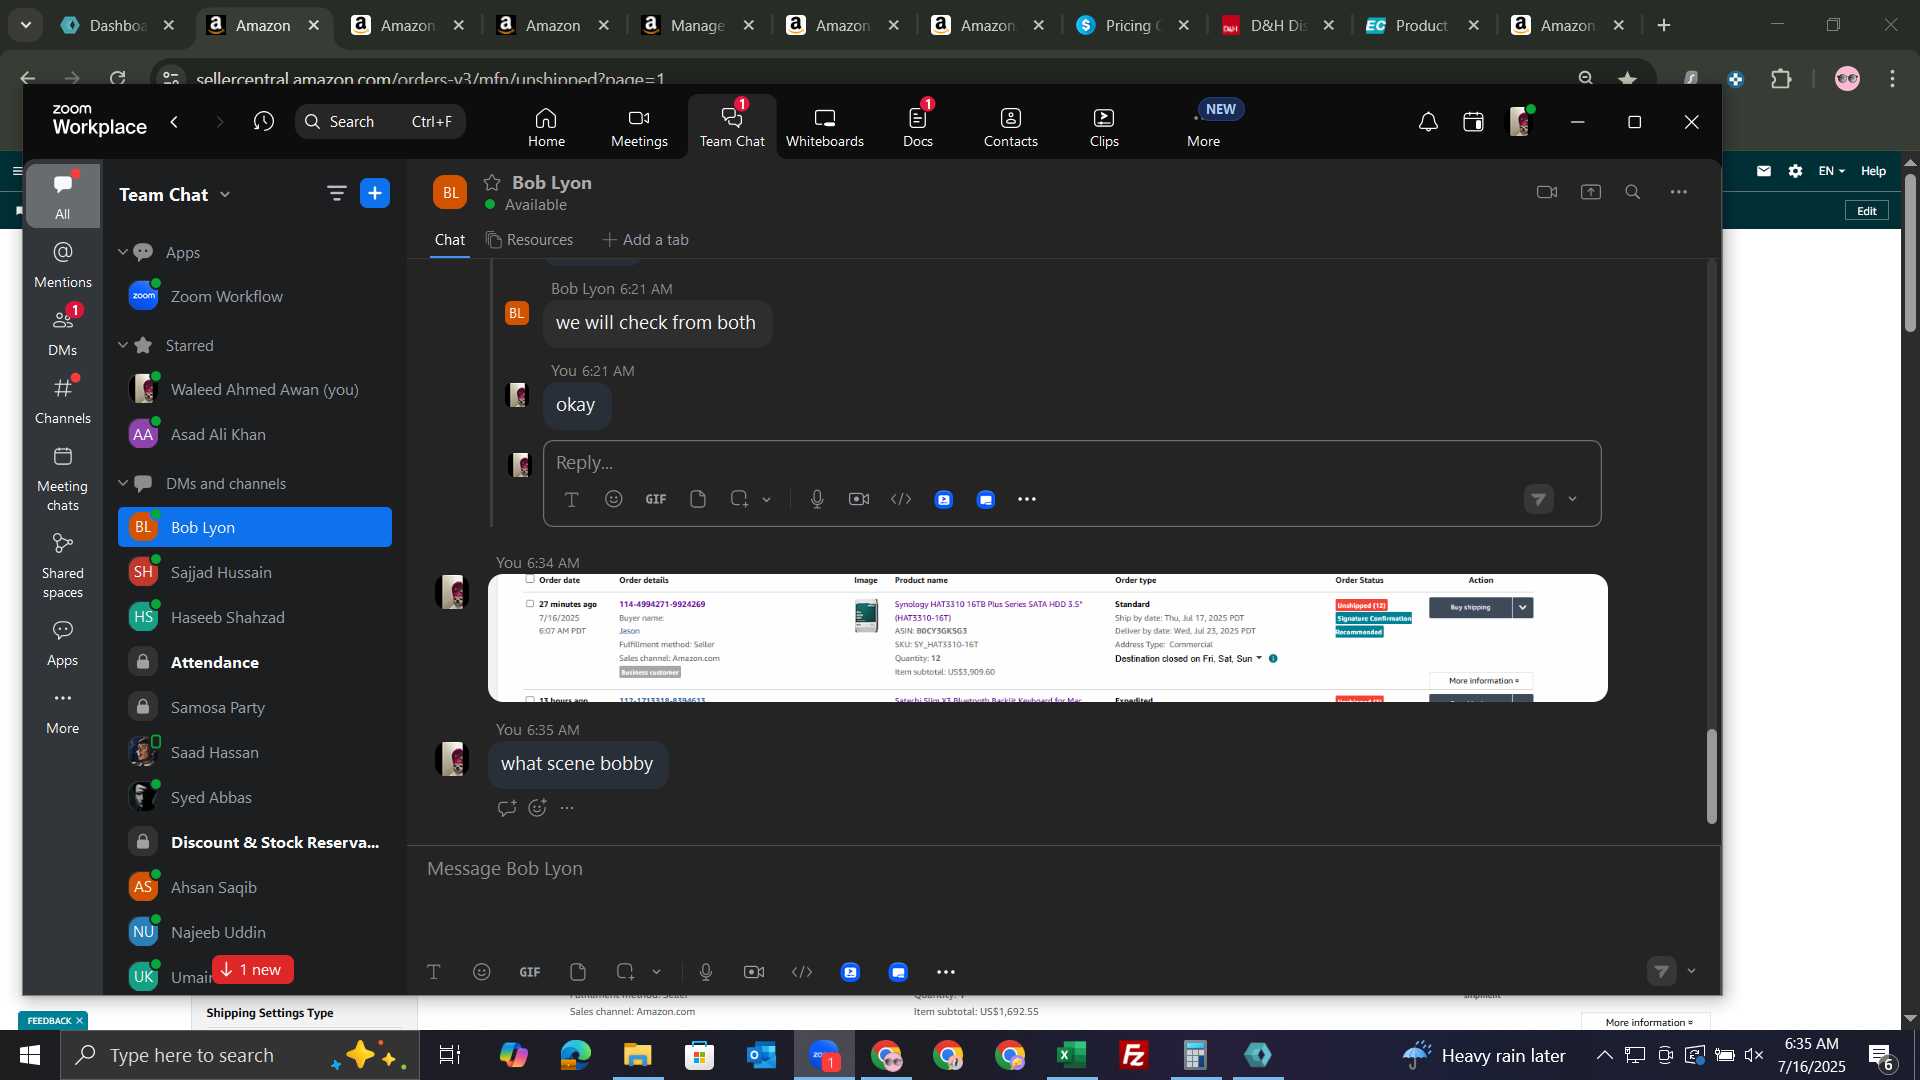Open the More menu in Zoom top bar
The height and width of the screenshot is (1080, 1920).
[x=1203, y=128]
